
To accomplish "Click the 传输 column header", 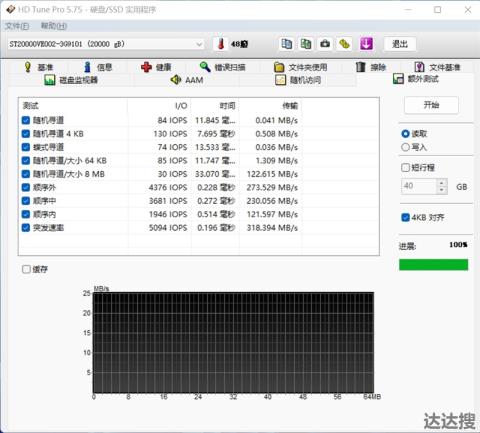I will point(271,106).
